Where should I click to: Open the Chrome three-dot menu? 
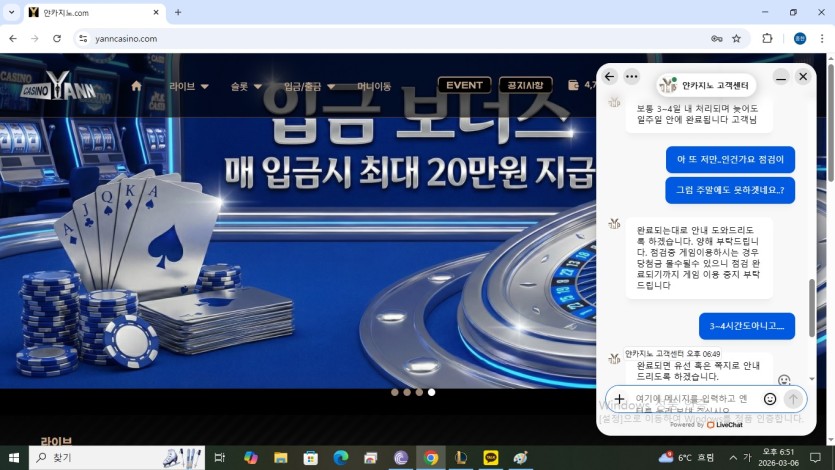click(822, 38)
